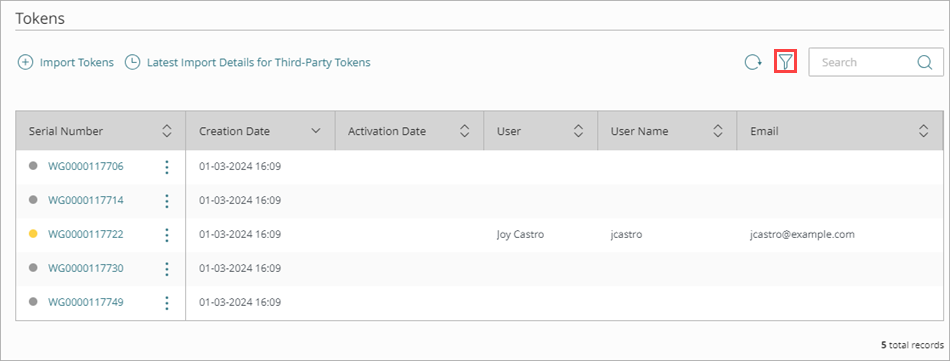
Task: Sort the User Name column arrows
Action: click(x=718, y=131)
